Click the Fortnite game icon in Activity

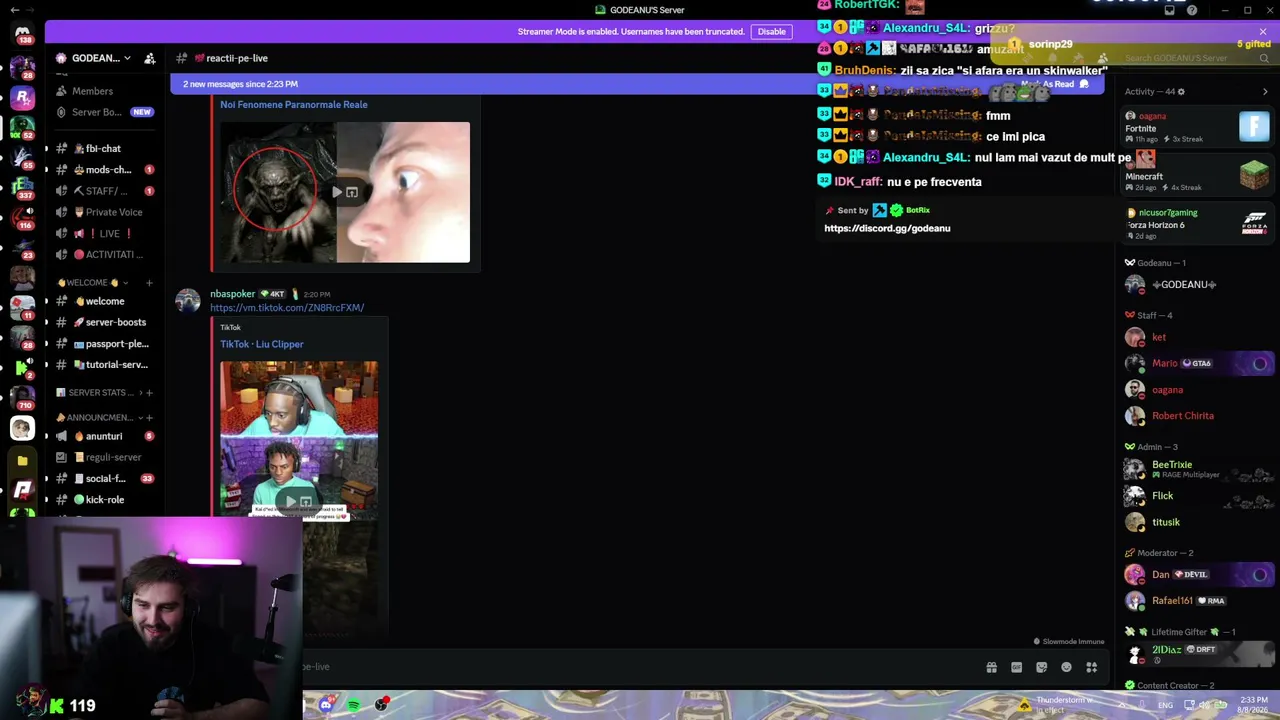click(1254, 127)
